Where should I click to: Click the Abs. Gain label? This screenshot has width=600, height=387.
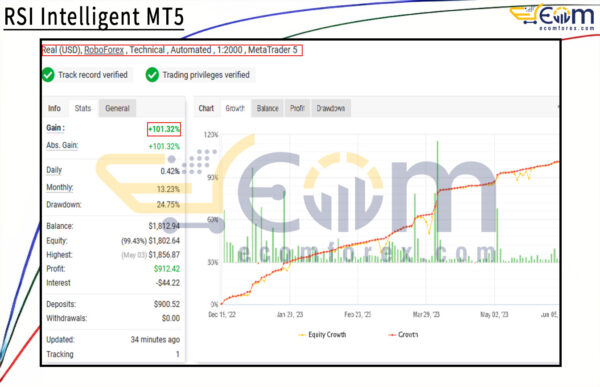62,145
